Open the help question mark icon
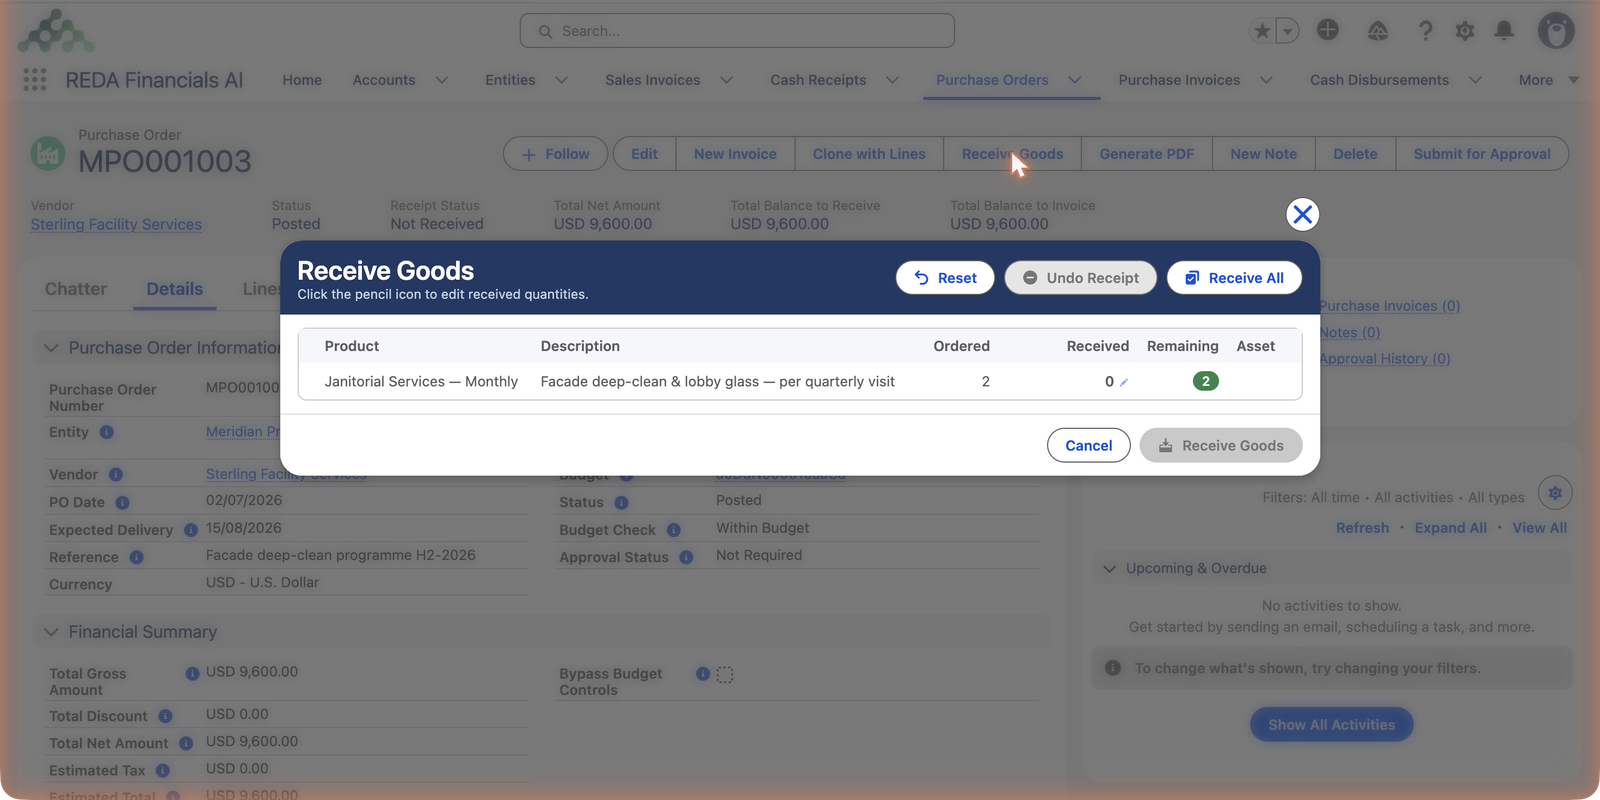This screenshot has width=1600, height=800. click(1426, 31)
